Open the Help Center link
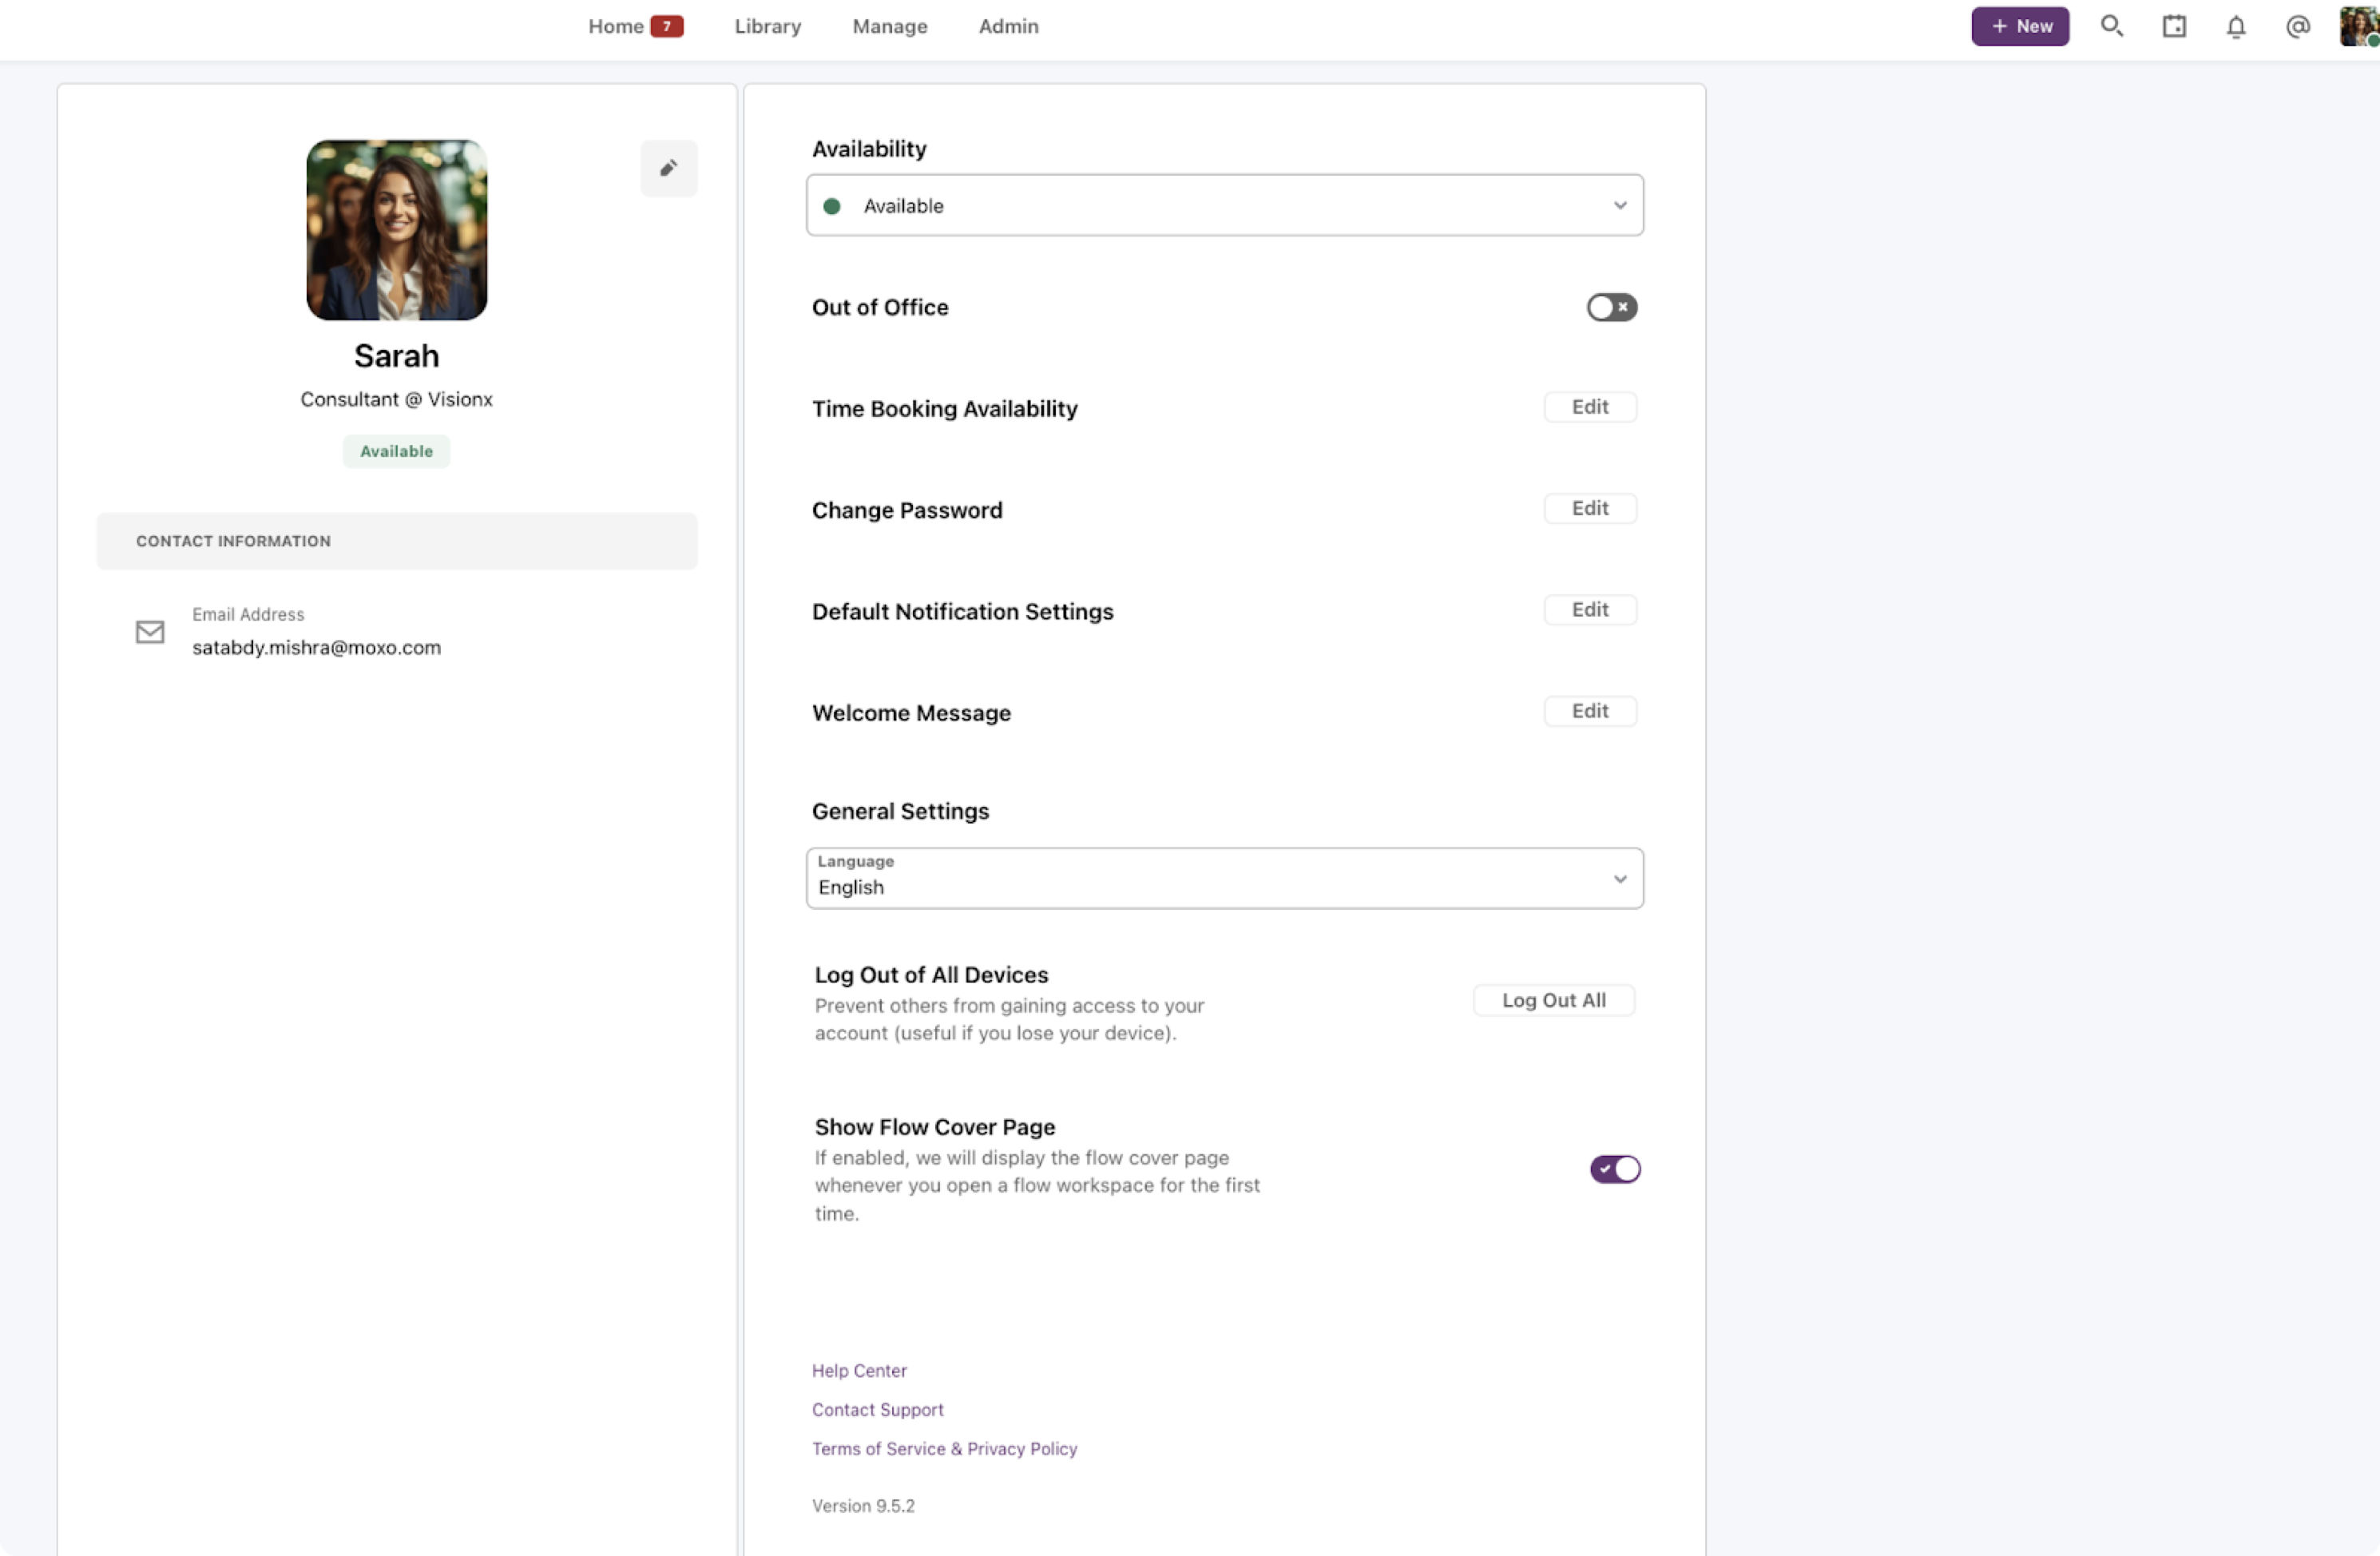The height and width of the screenshot is (1556, 2380). tap(859, 1369)
